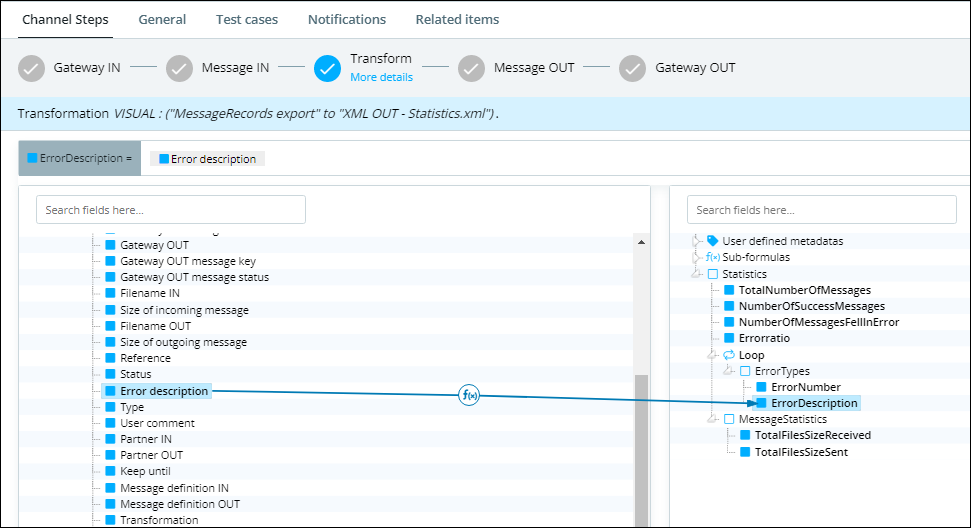Select the ErrorDescription = formula tab

(x=79, y=159)
